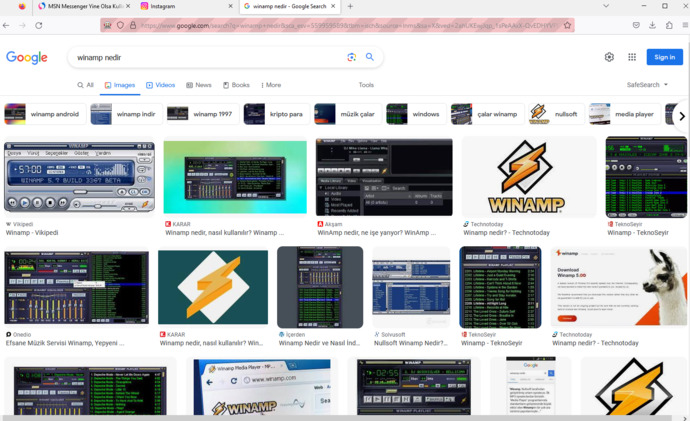Screen dimensions: 690x421
Task: Click the Winamp - Vikipedi link text
Action: 32,233
